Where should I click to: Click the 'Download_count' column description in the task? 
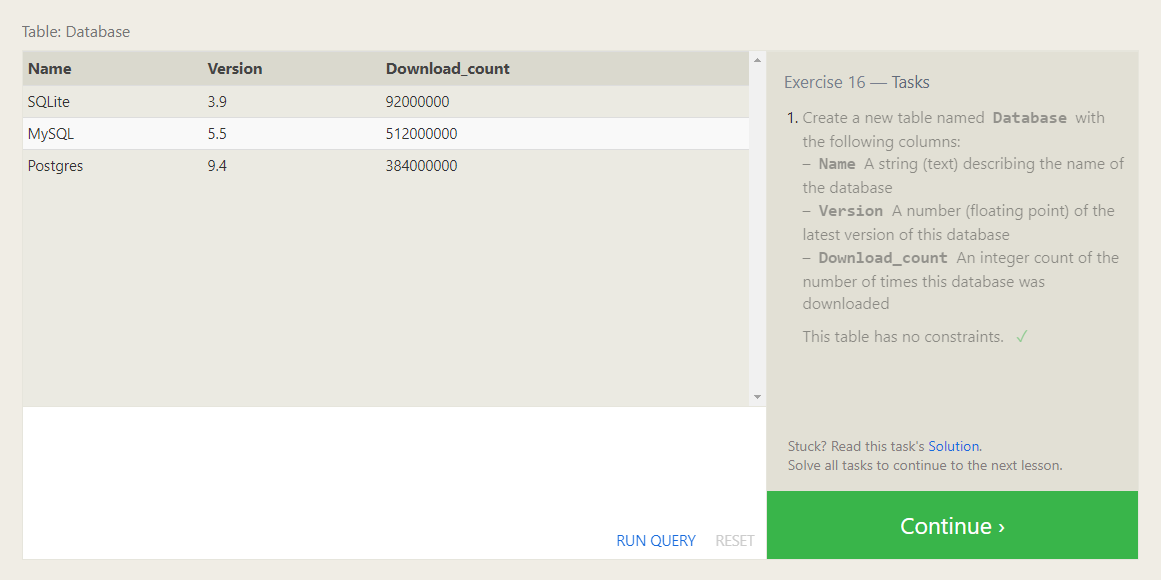[x=961, y=281]
